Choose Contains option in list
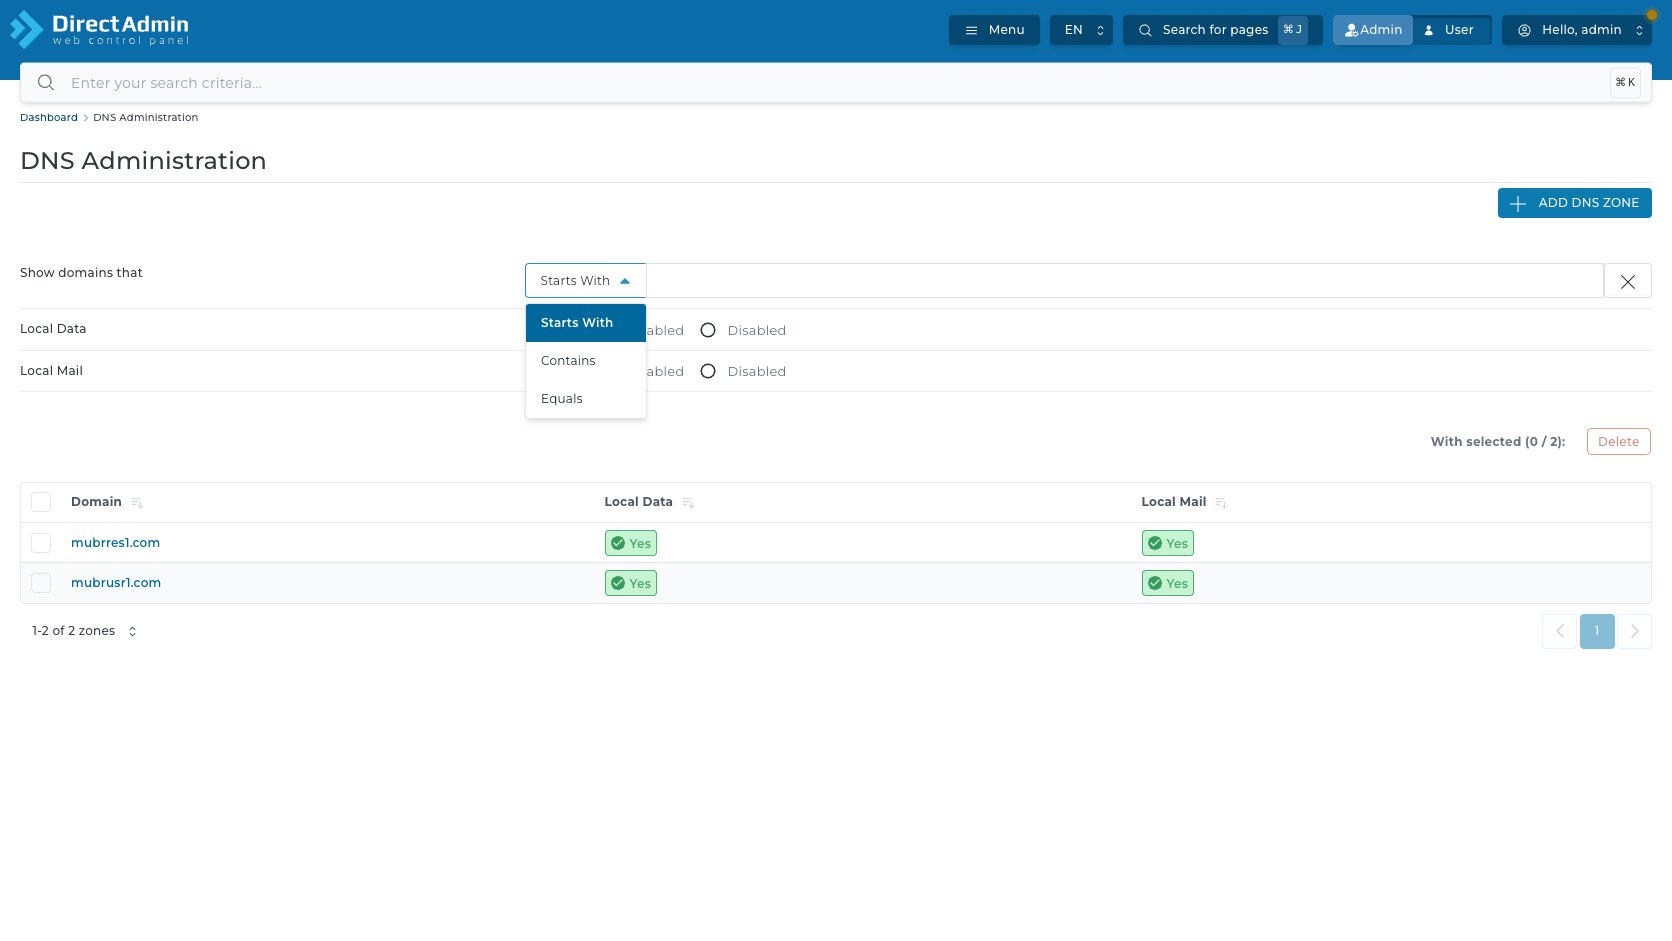The image size is (1672, 941). (x=586, y=361)
